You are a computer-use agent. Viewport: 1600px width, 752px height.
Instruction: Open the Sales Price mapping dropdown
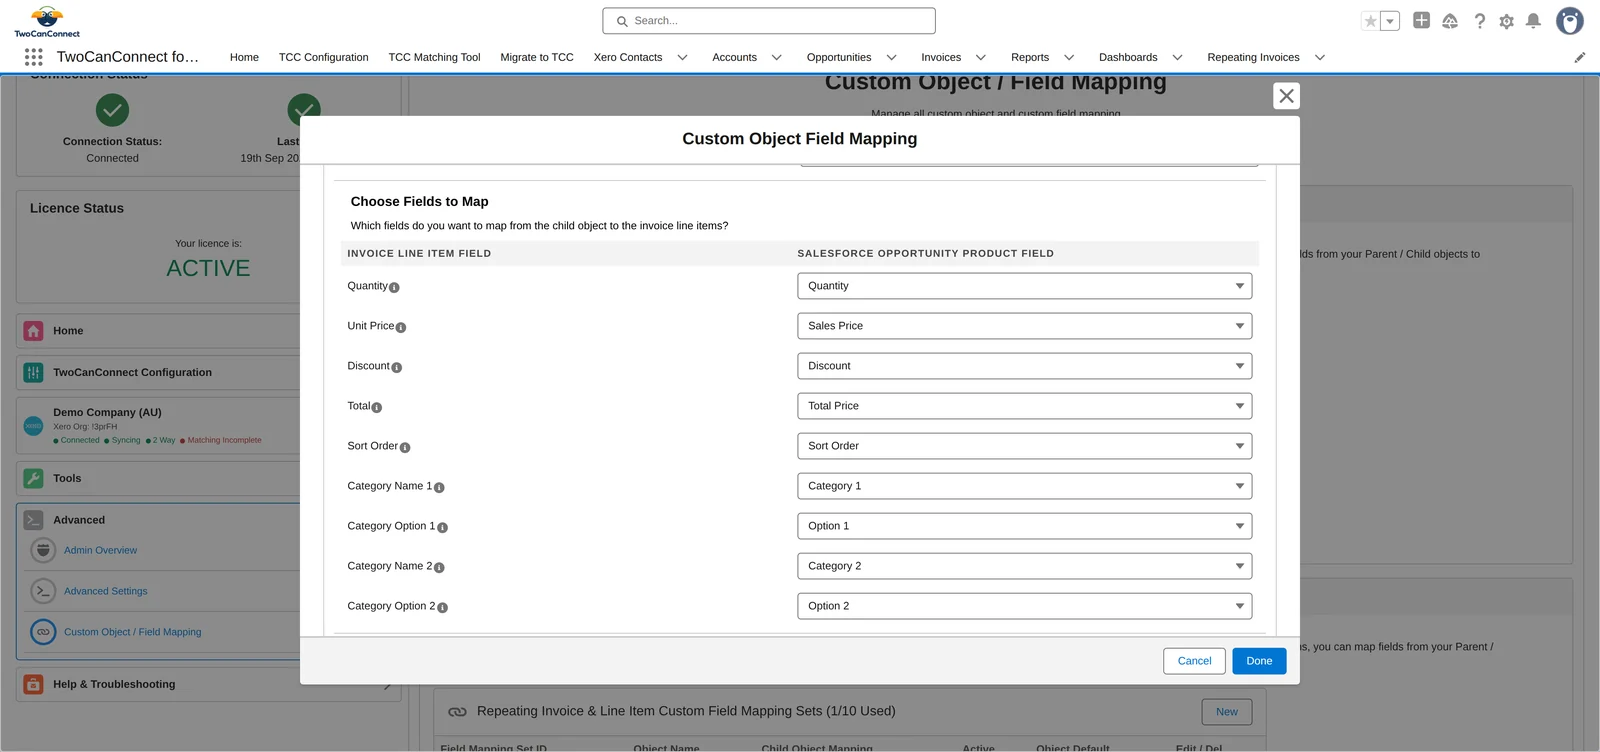(x=1024, y=326)
